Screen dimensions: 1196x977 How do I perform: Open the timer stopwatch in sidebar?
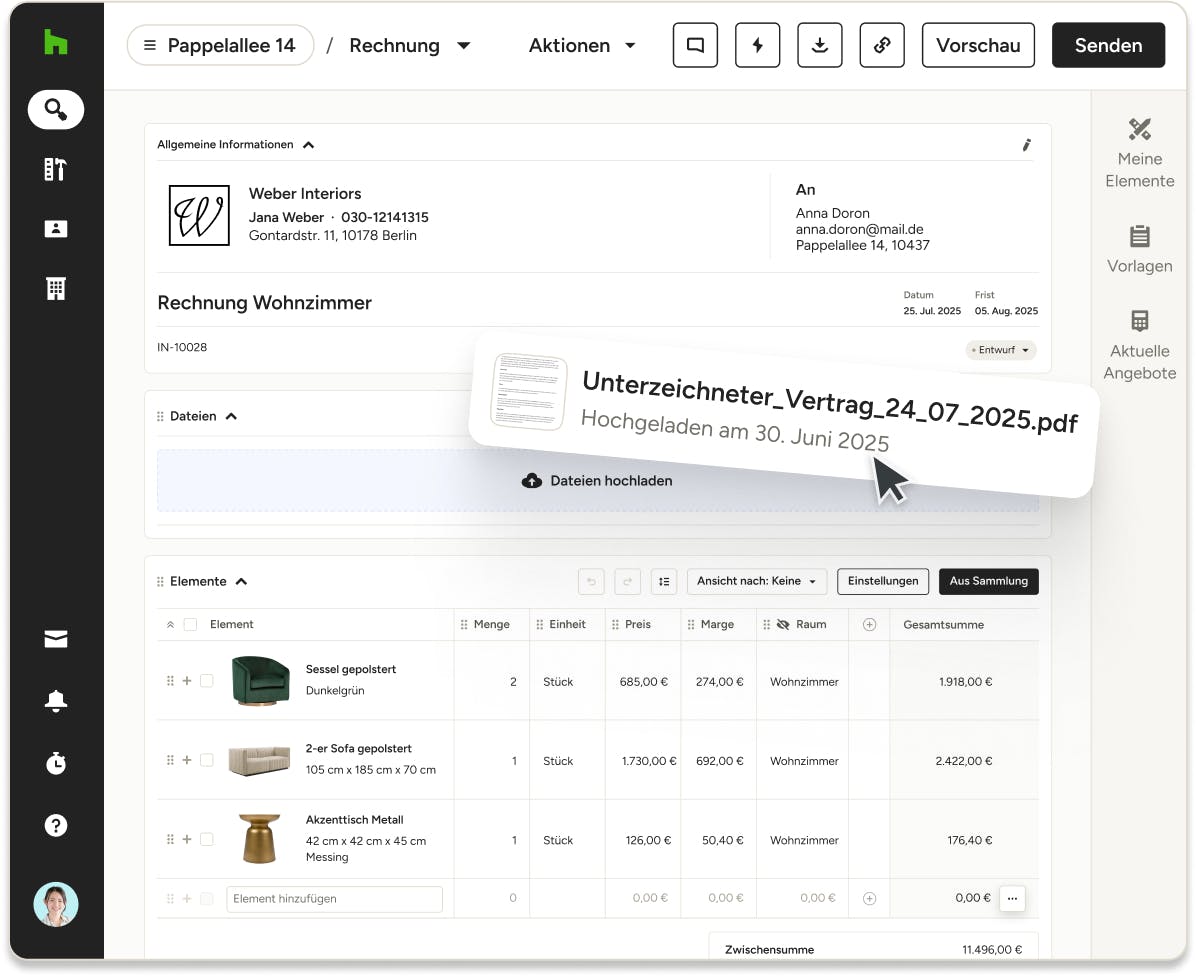tap(56, 764)
